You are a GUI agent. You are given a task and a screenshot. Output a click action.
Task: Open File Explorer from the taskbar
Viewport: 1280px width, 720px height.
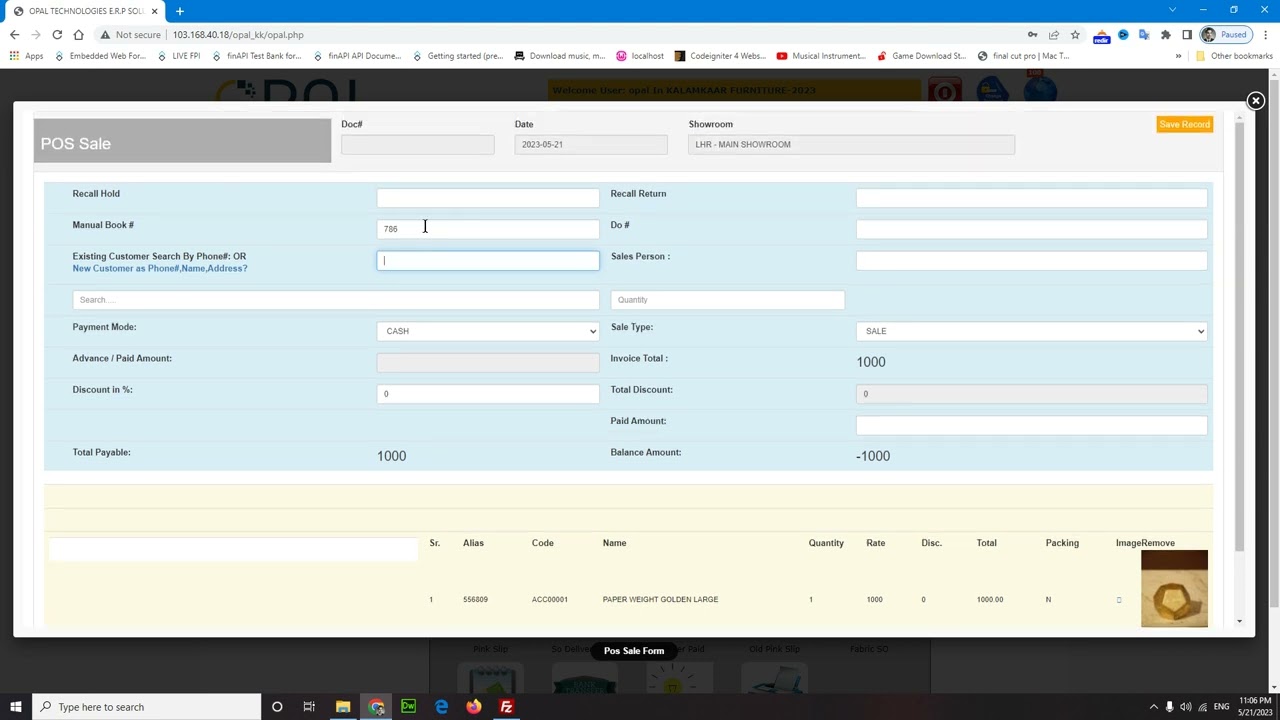click(343, 707)
